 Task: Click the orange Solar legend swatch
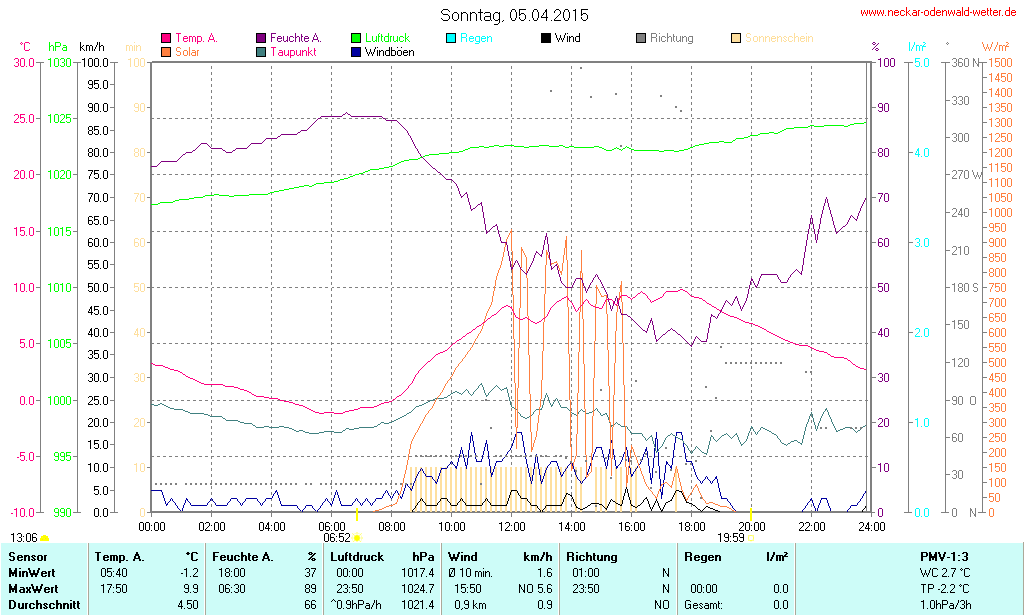[x=166, y=51]
